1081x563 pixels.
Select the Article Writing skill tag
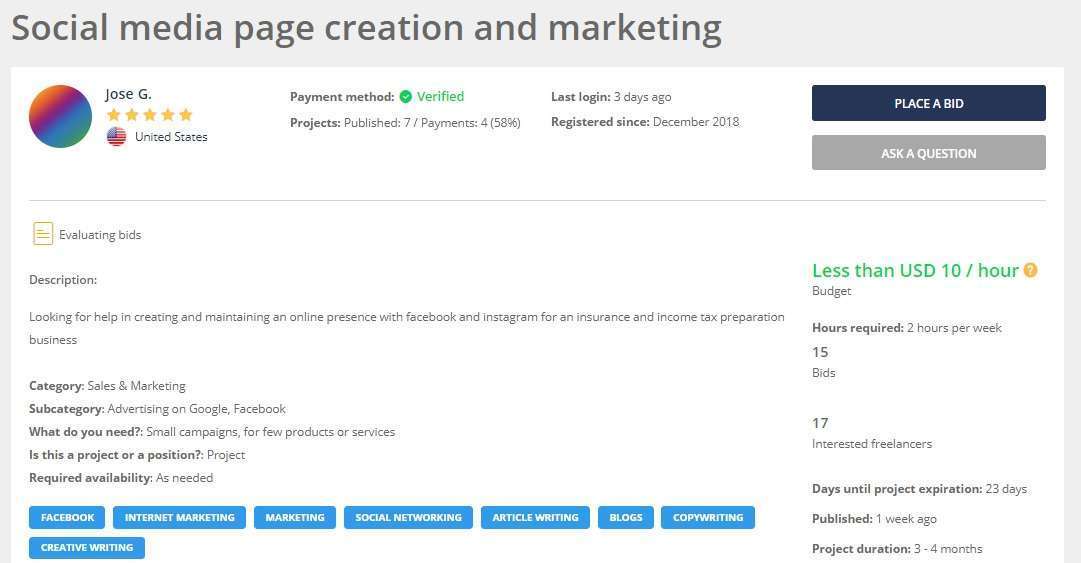(x=535, y=517)
